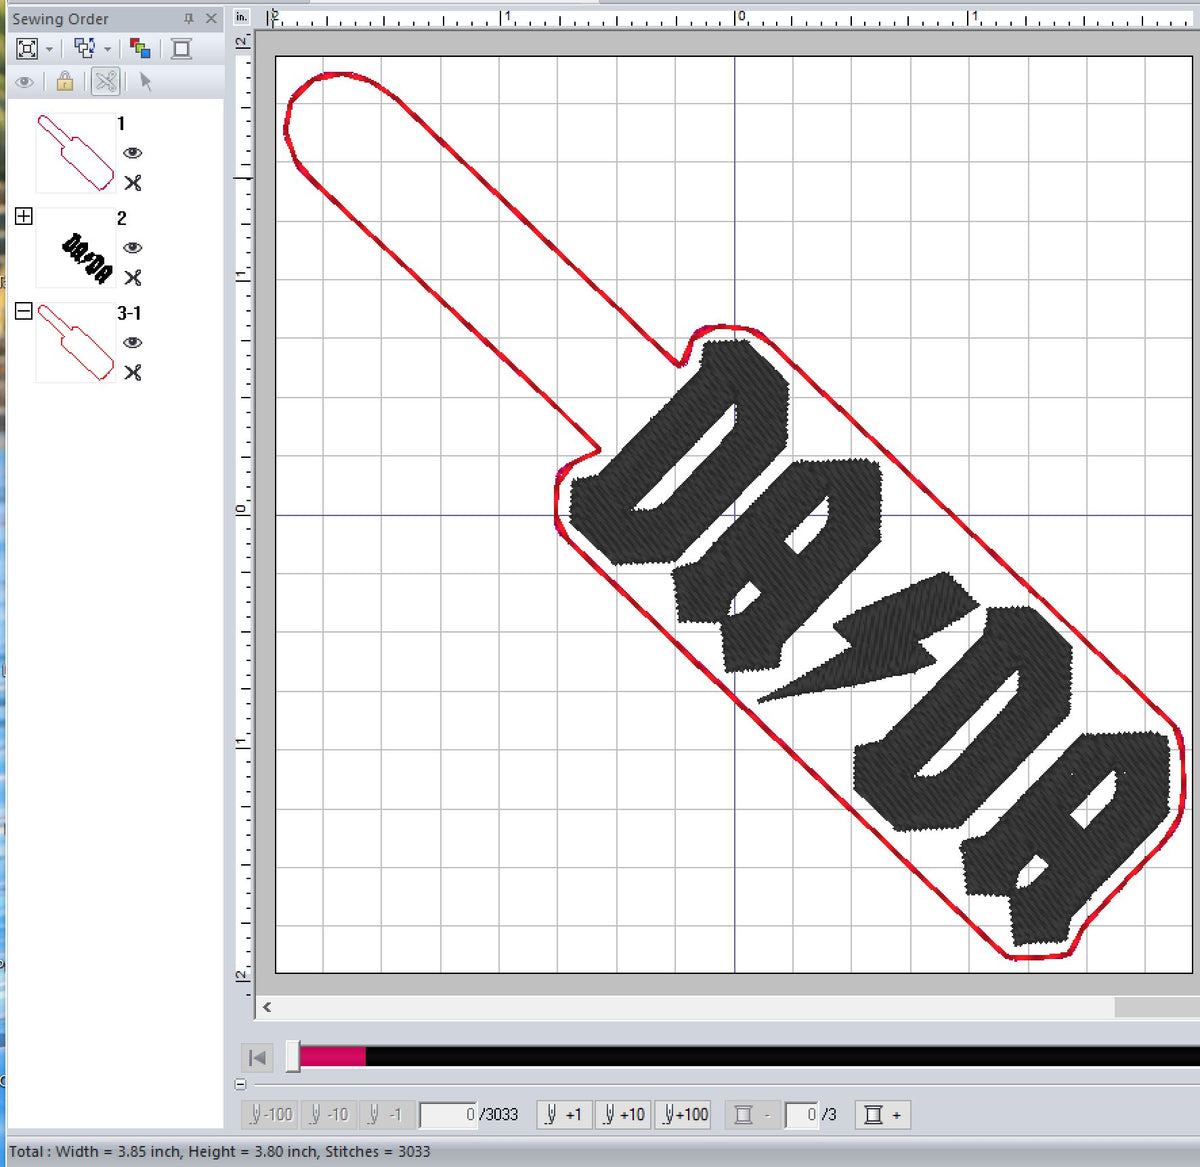The height and width of the screenshot is (1167, 1200).
Task: Click the copy objects icon in Sewing Order panel
Action: [84, 47]
